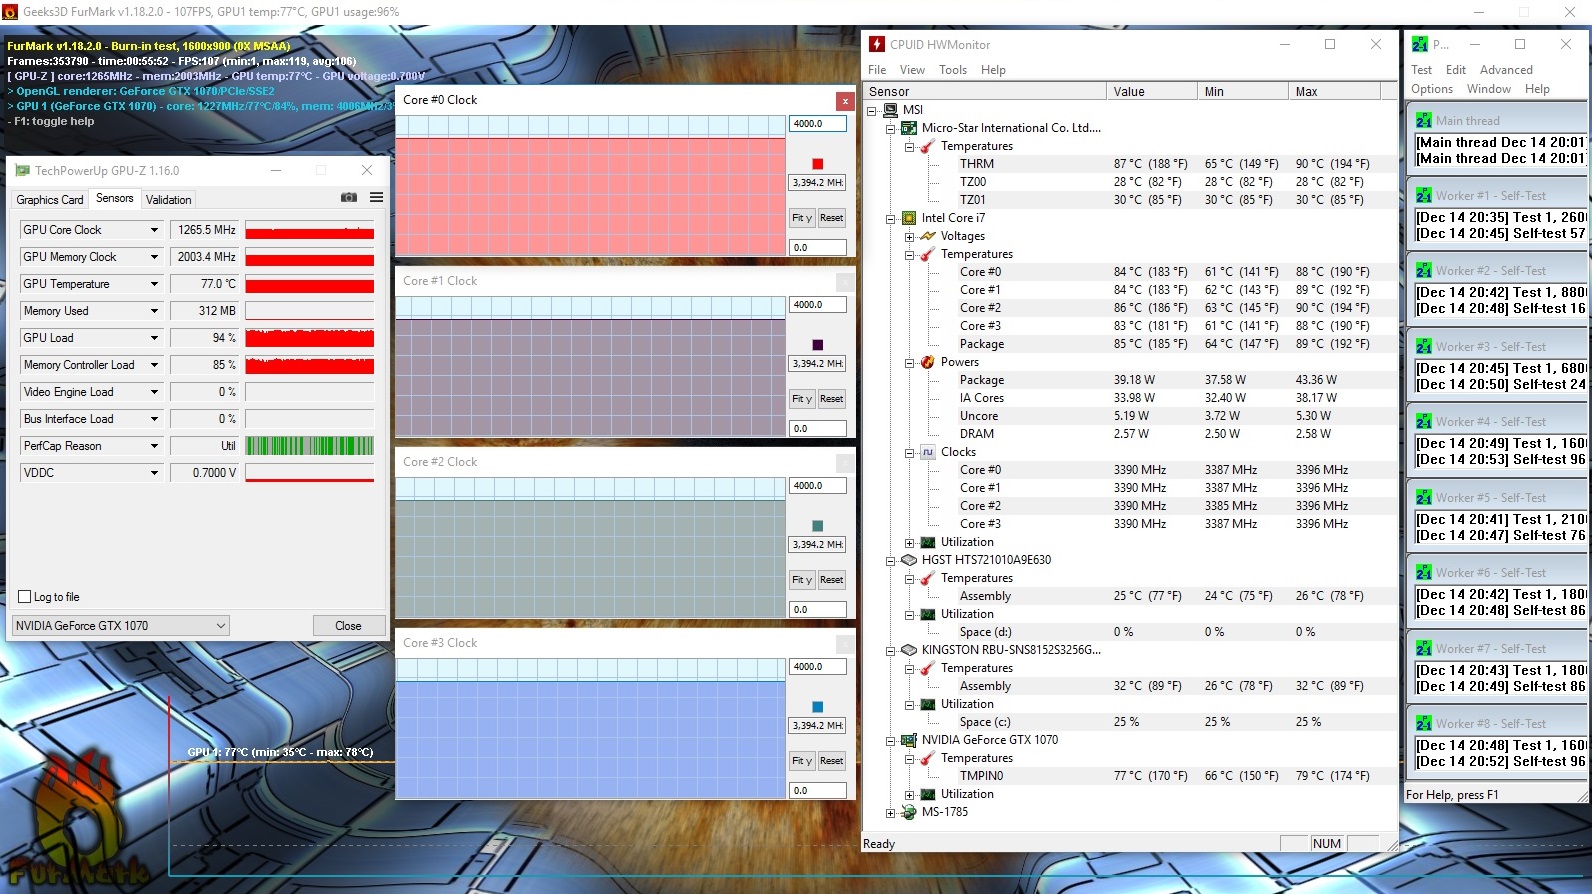Open the Options menu in Prime95
Screen dimensions: 1592x894
click(1432, 89)
